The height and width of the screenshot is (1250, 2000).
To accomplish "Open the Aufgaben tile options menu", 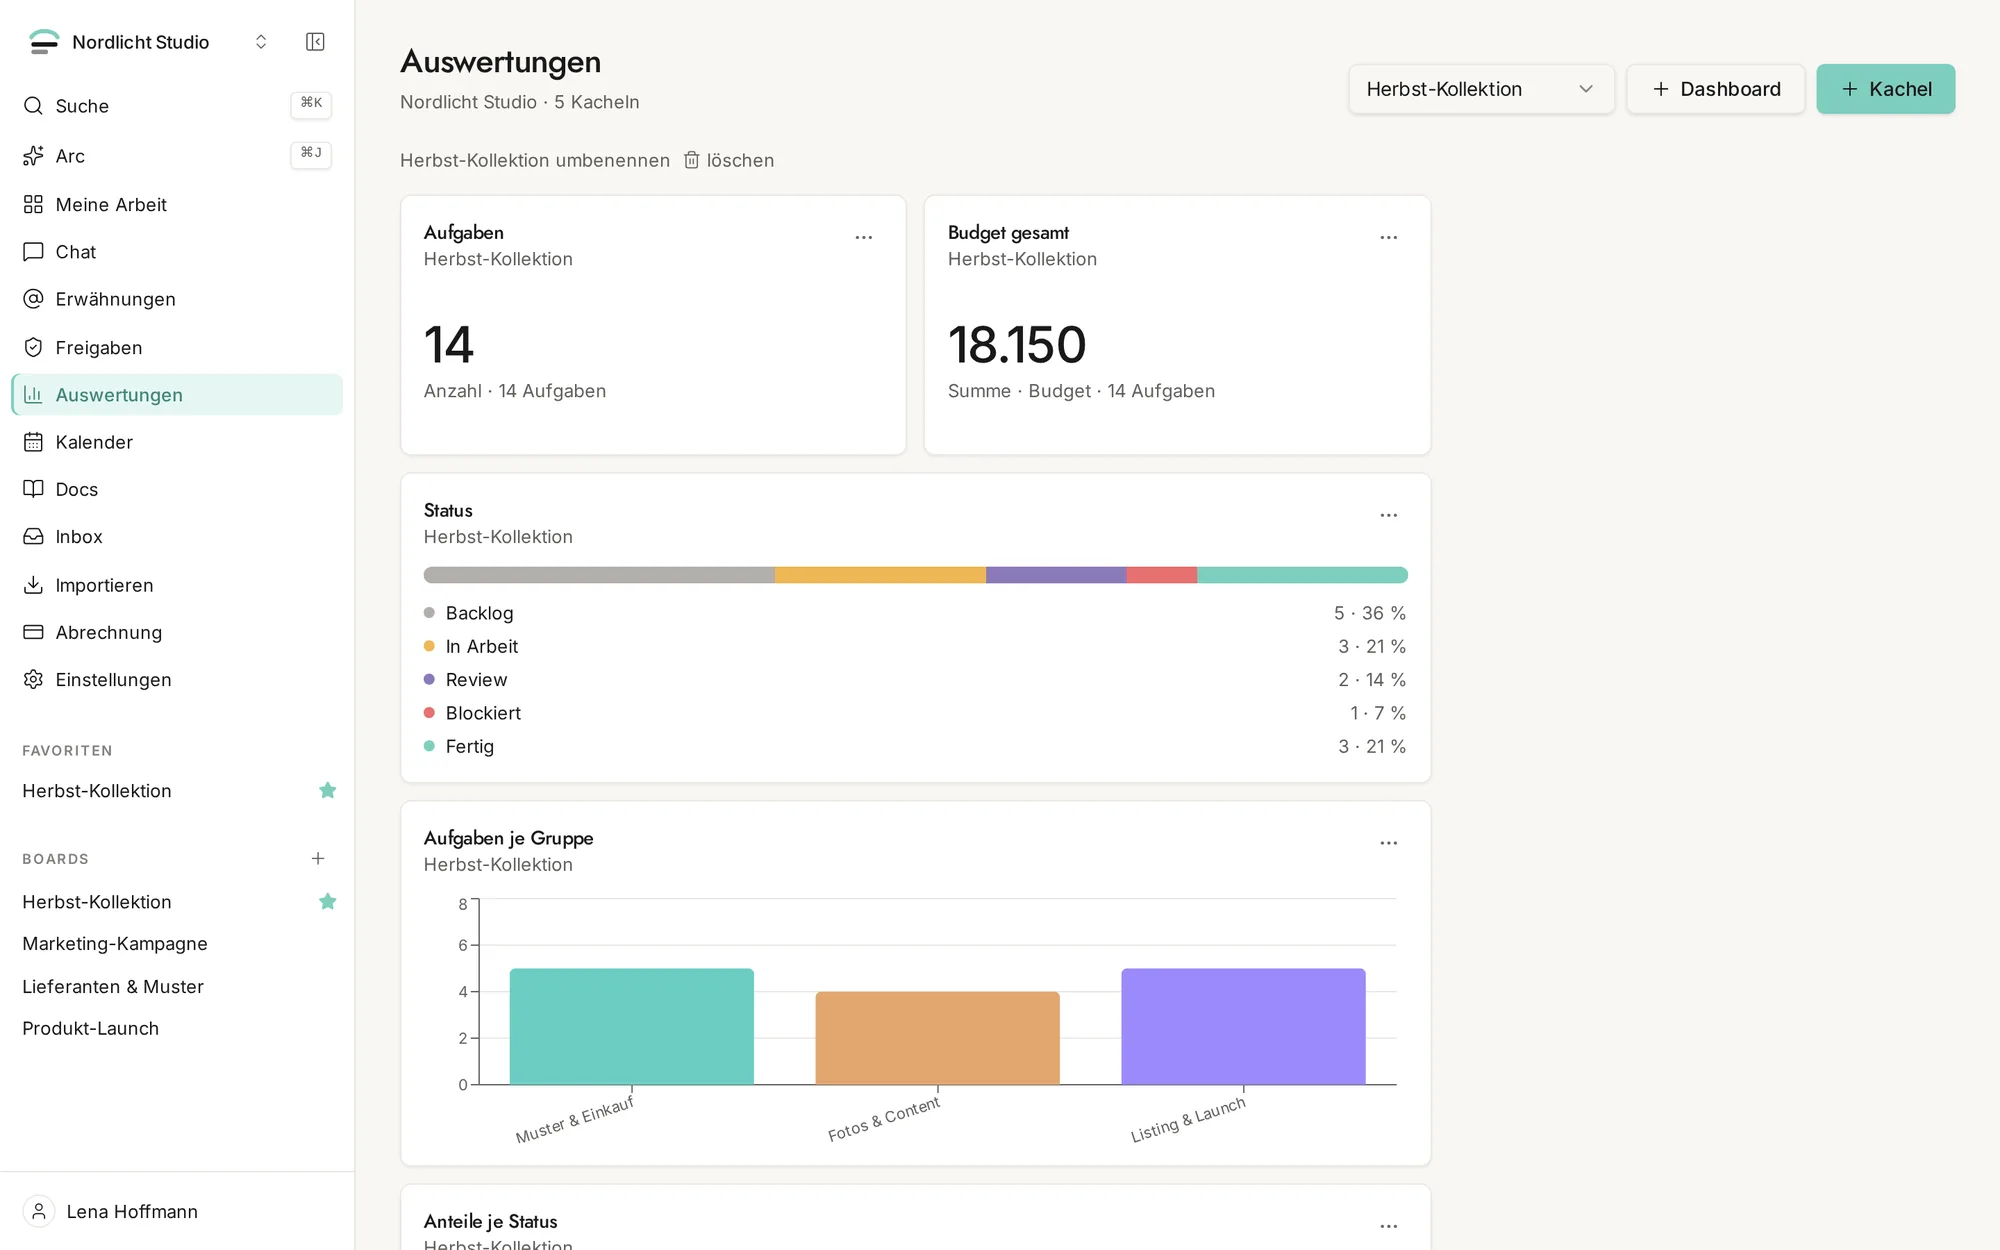I will [864, 237].
